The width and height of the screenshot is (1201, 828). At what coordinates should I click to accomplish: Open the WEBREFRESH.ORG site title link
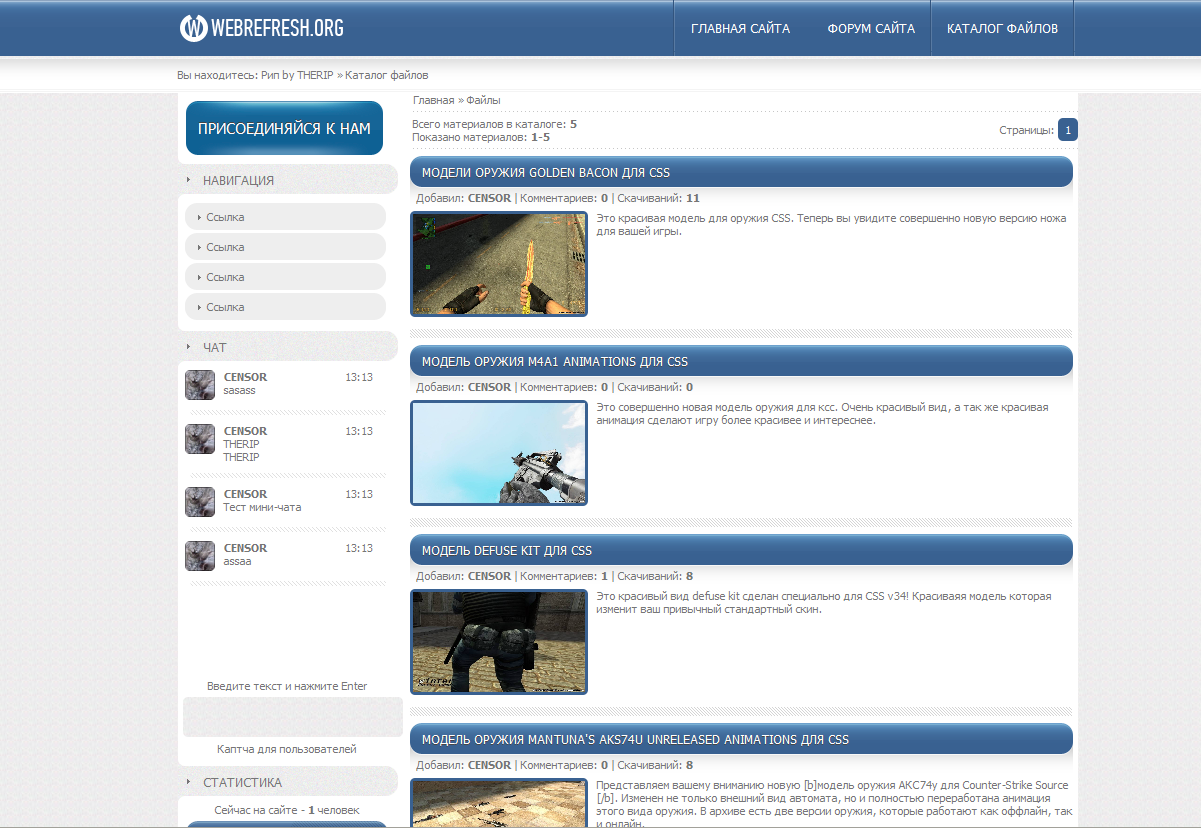pyautogui.click(x=277, y=29)
